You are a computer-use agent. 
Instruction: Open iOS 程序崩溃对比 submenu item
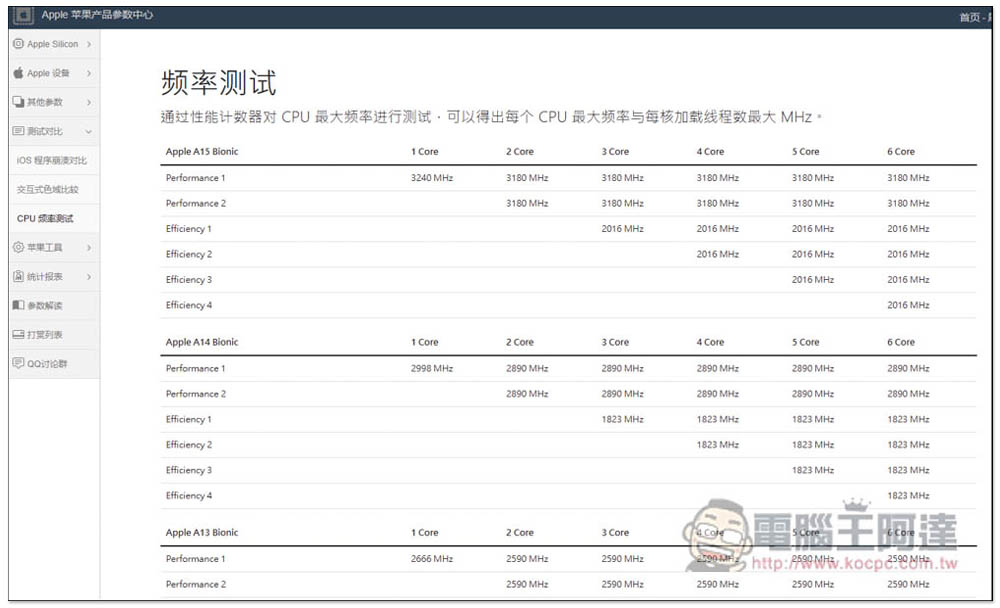pyautogui.click(x=52, y=160)
